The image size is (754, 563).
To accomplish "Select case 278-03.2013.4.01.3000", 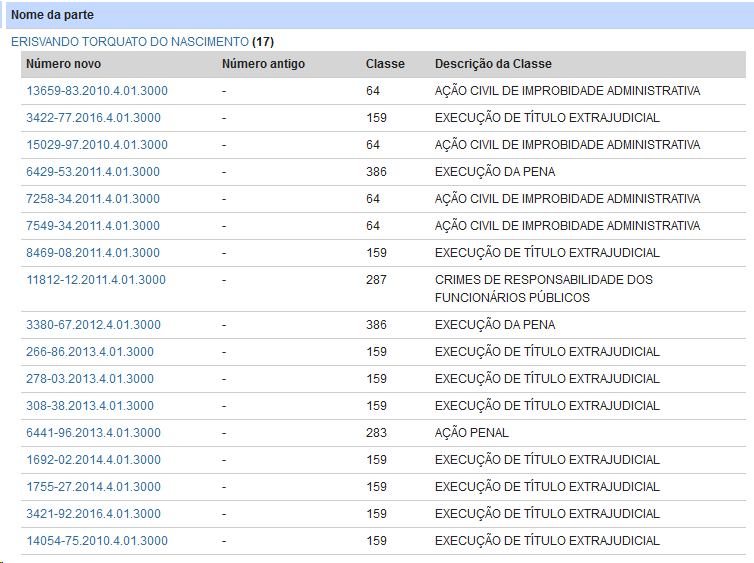I will pyautogui.click(x=90, y=379).
